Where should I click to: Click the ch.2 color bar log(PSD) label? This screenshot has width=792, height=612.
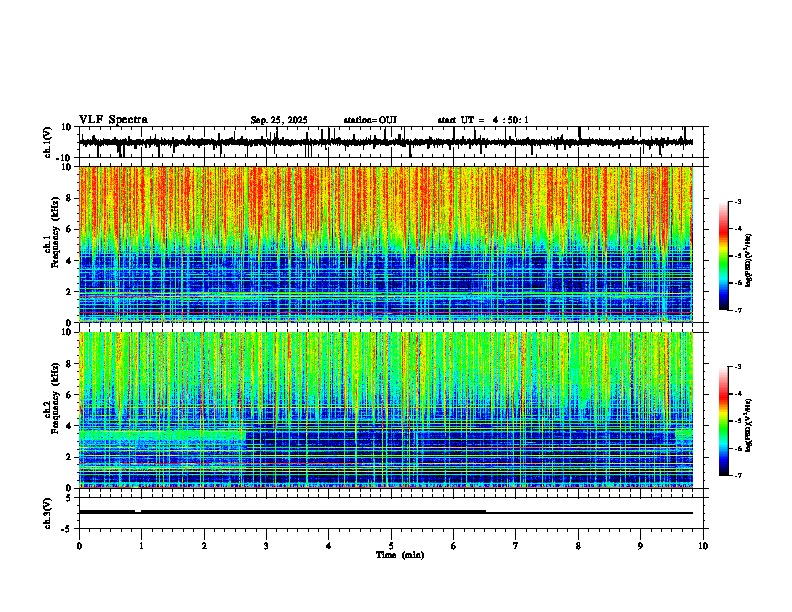(x=749, y=425)
